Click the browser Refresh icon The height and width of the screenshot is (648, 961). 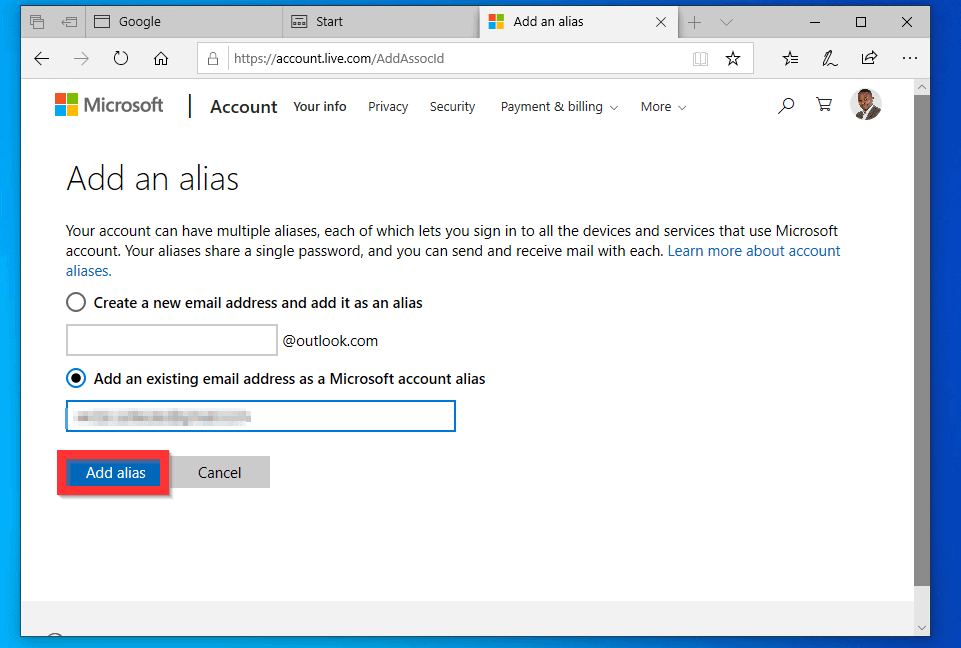click(x=121, y=58)
